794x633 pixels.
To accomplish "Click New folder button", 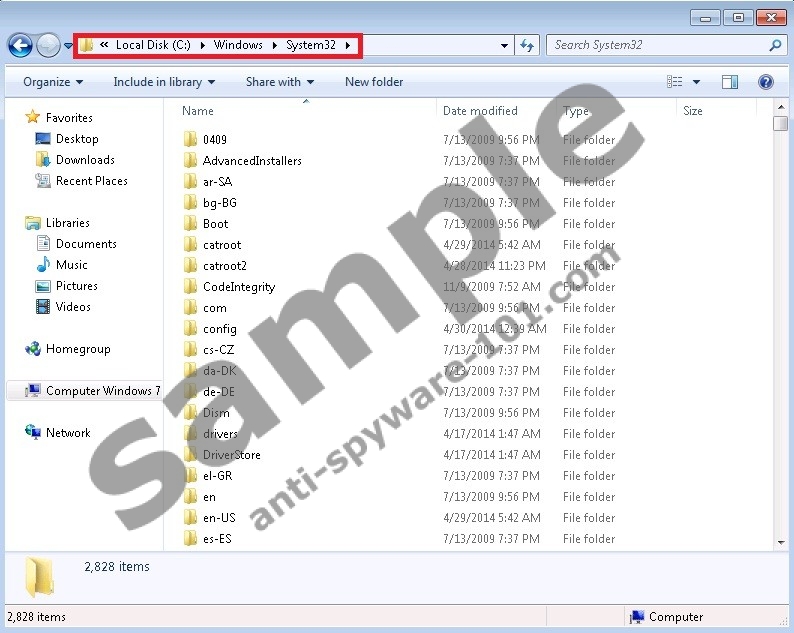I will point(374,82).
